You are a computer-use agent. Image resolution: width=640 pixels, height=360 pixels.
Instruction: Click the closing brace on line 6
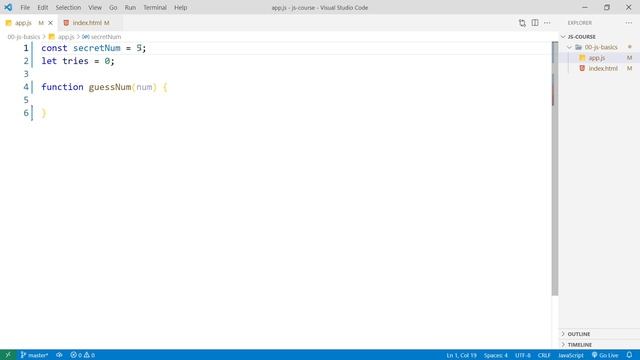click(44, 113)
